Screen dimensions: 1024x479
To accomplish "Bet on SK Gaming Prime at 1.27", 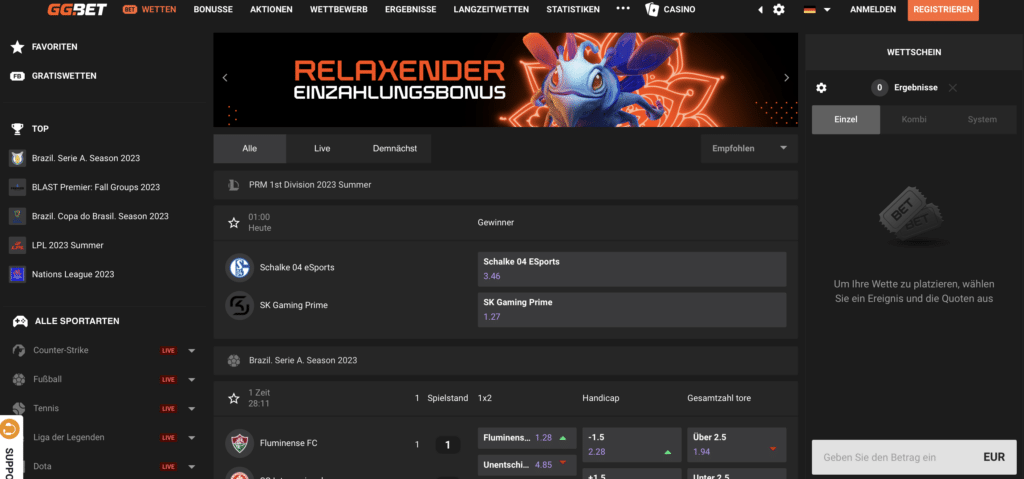I will coord(632,310).
